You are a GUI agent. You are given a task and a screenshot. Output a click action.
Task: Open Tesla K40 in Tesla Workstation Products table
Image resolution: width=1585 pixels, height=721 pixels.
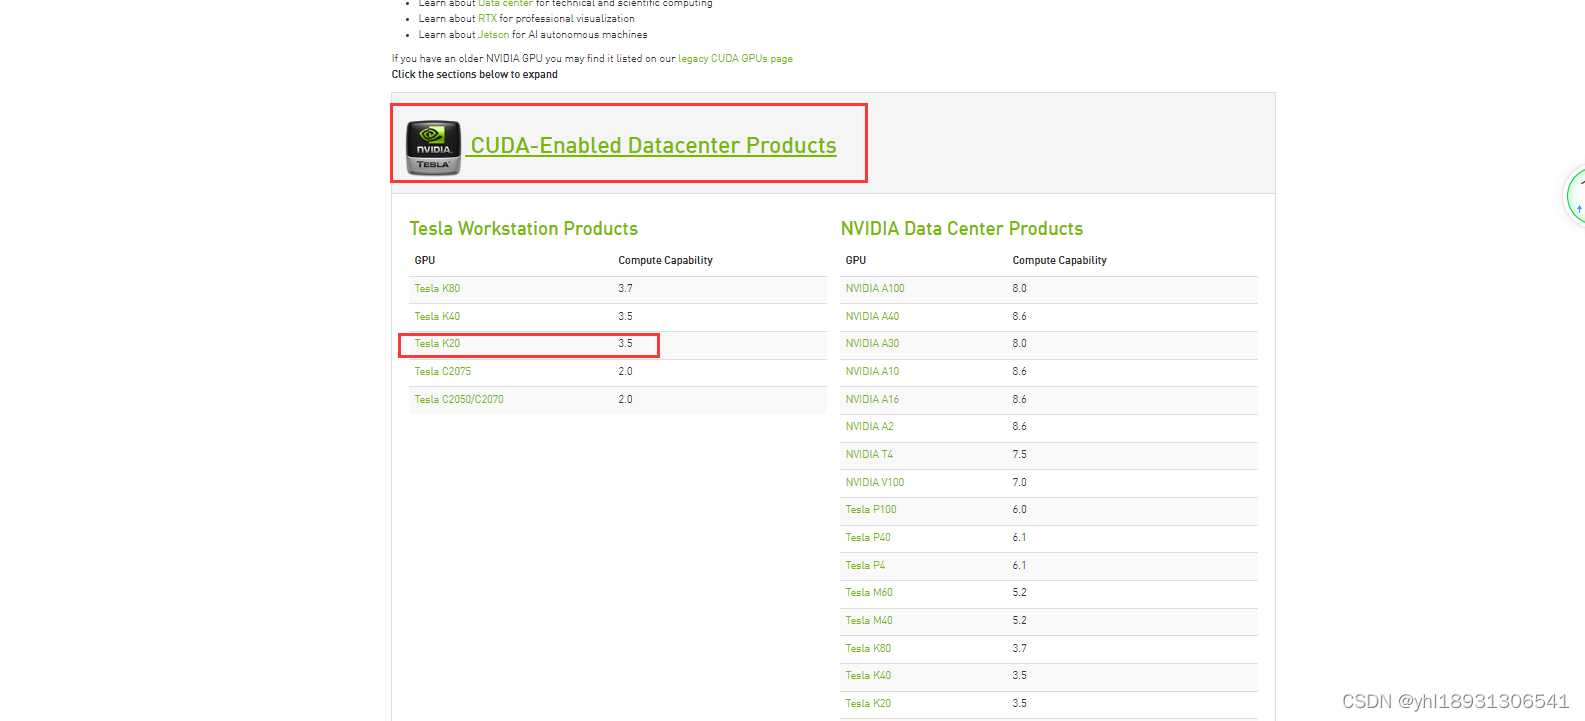(437, 316)
